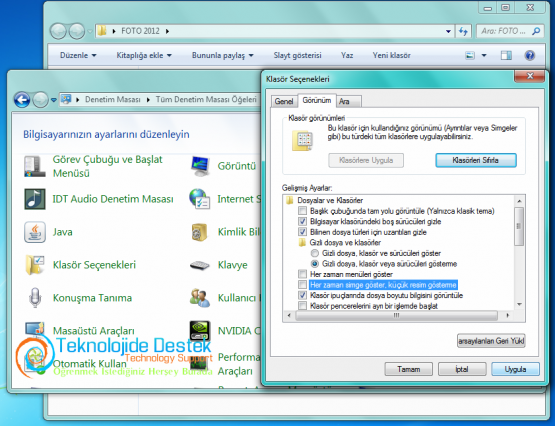Click the help icon in FOTO 2012 toolbar

[530, 55]
